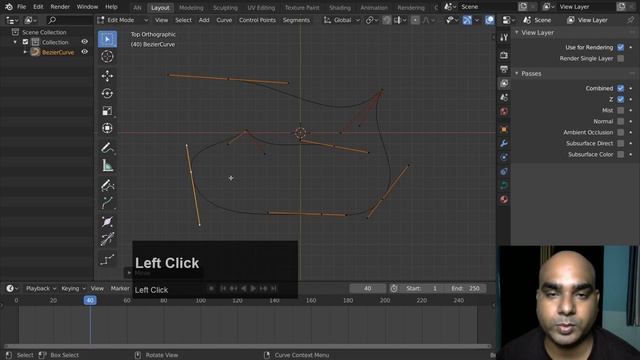
Task: Open the Control Points menu
Action: pyautogui.click(x=257, y=20)
